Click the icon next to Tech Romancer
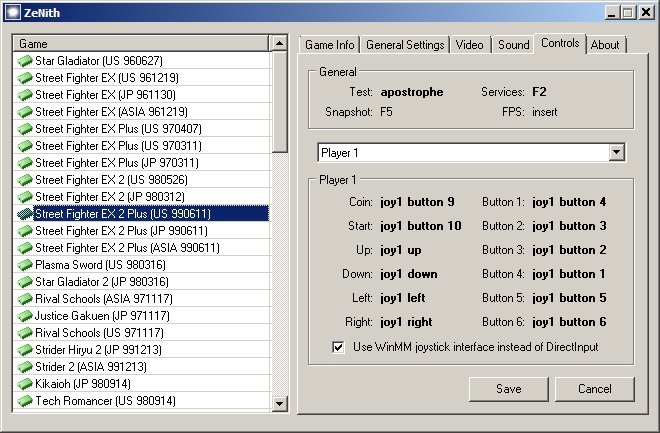660x433 pixels. [25, 401]
